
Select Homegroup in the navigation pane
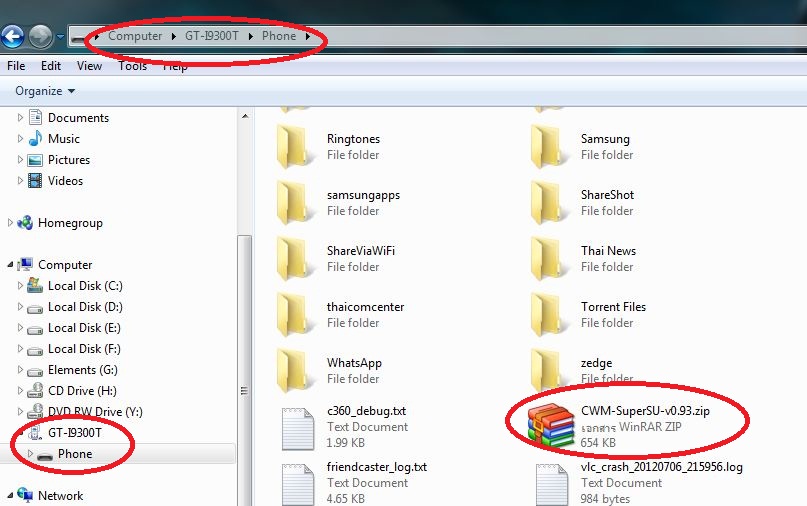70,223
